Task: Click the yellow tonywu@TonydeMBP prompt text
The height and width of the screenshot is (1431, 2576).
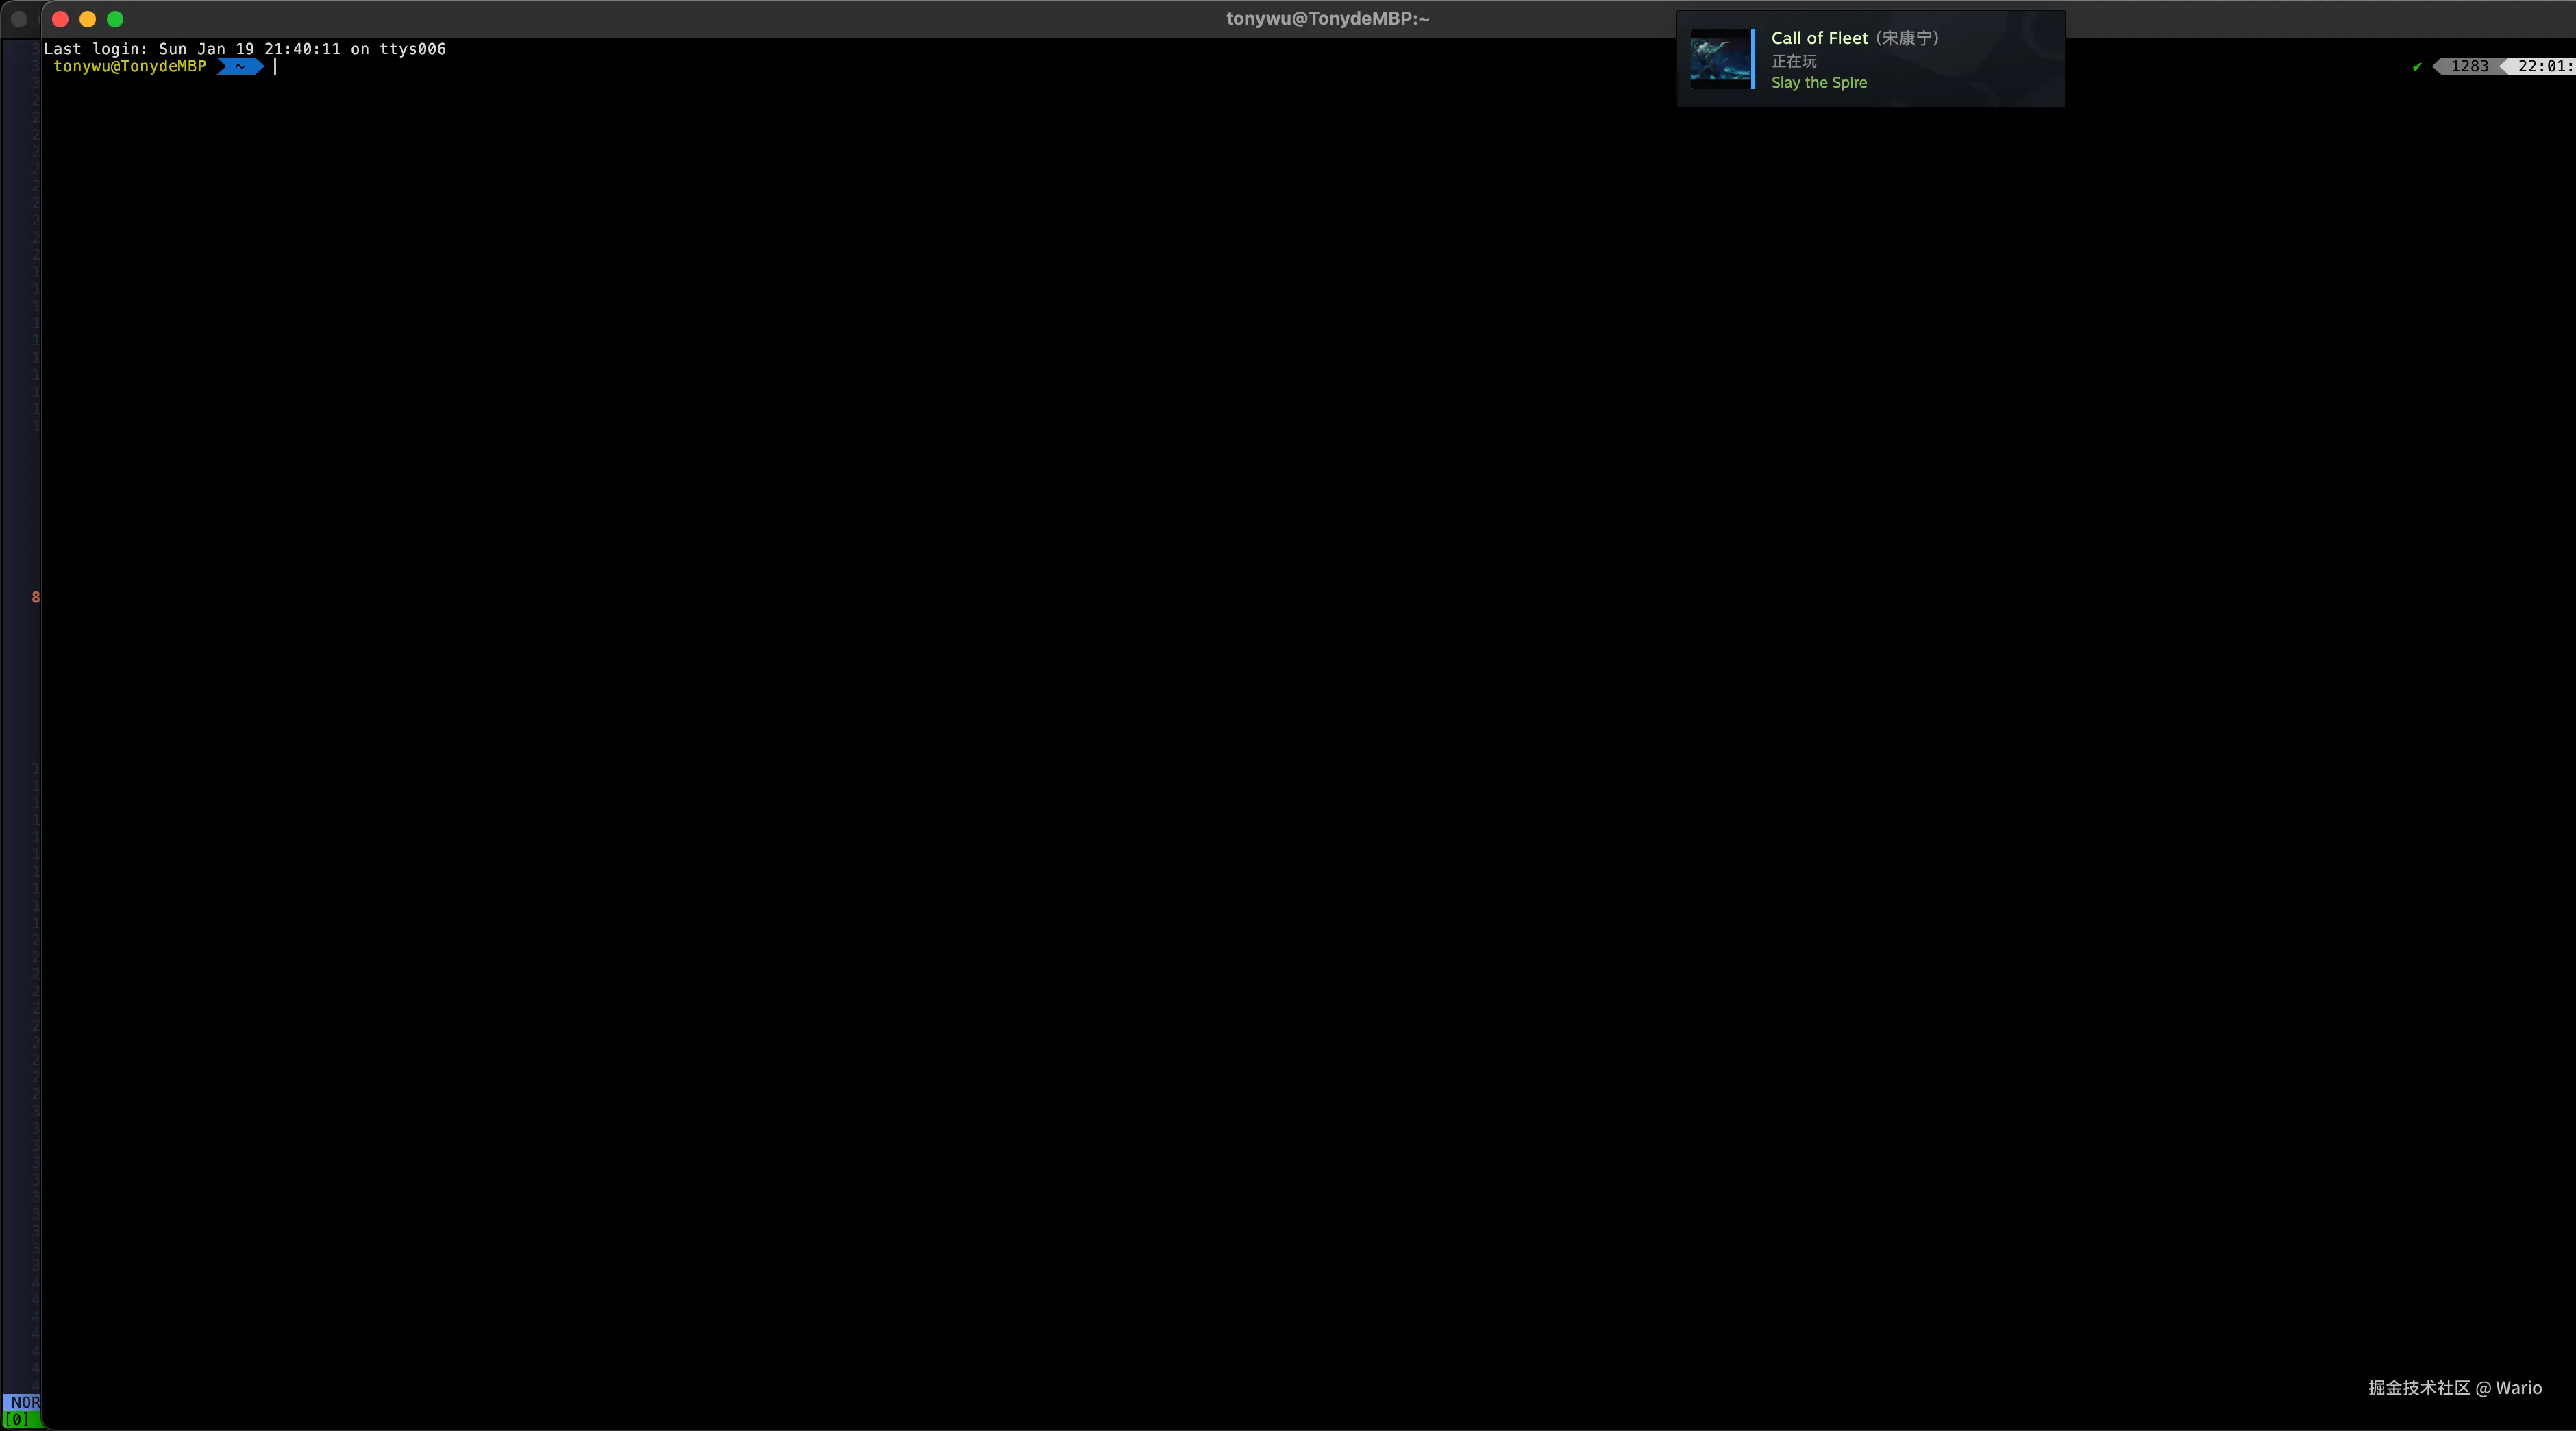Action: 130,66
